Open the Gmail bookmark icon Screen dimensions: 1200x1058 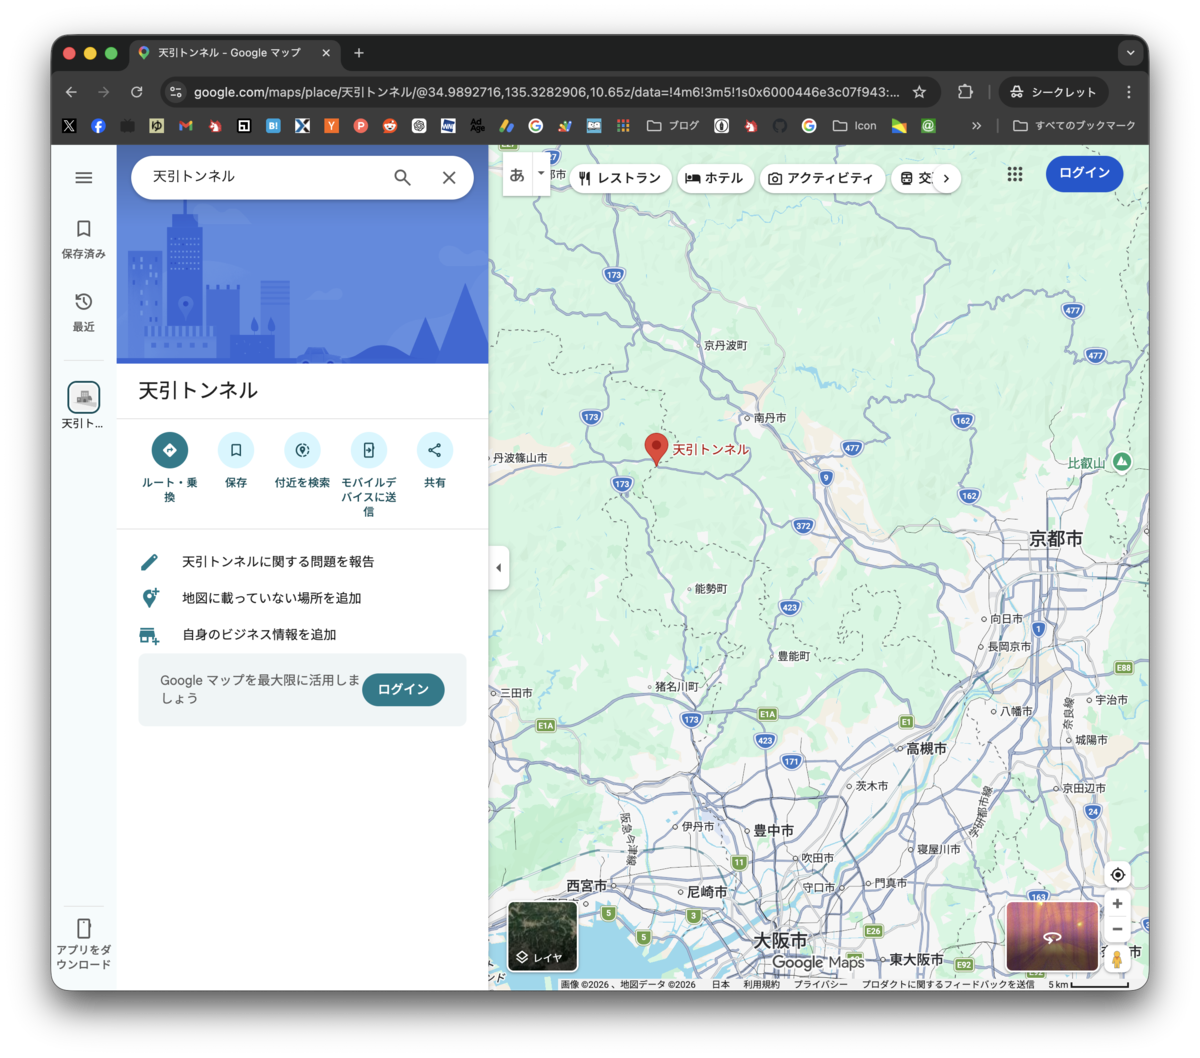point(185,126)
